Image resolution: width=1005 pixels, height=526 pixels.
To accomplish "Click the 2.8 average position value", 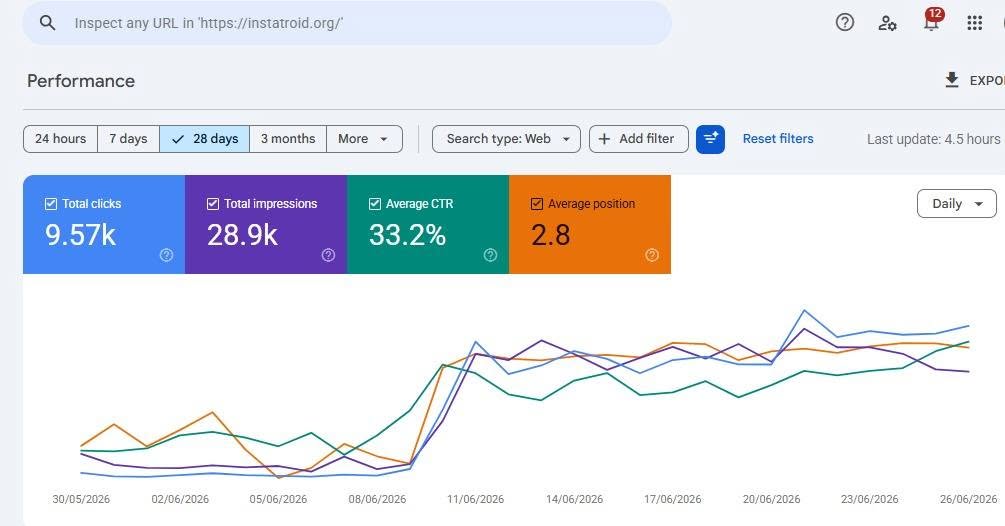I will 551,235.
